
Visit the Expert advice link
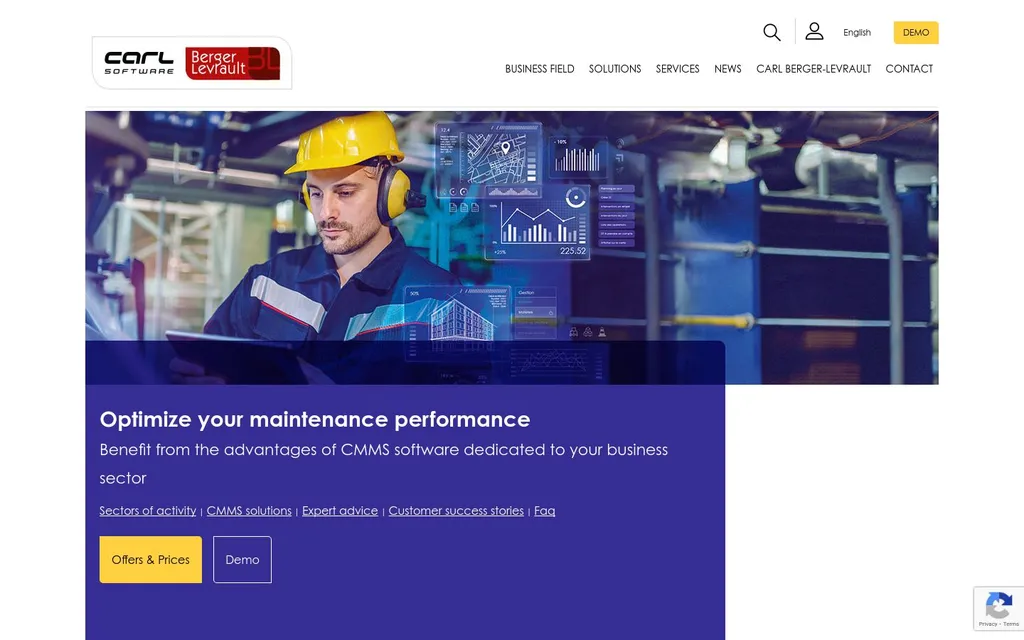pos(340,511)
